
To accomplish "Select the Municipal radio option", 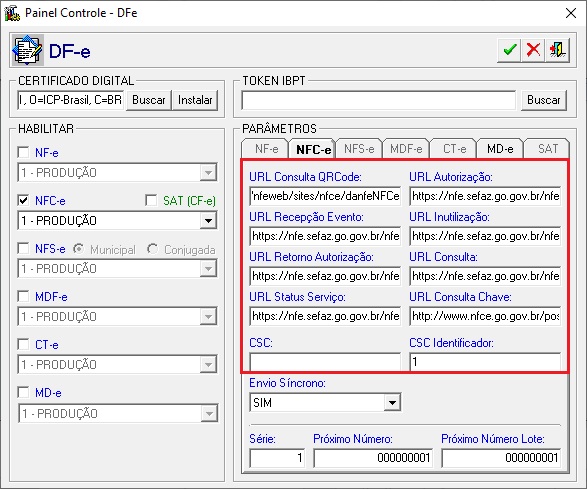I will pos(78,249).
